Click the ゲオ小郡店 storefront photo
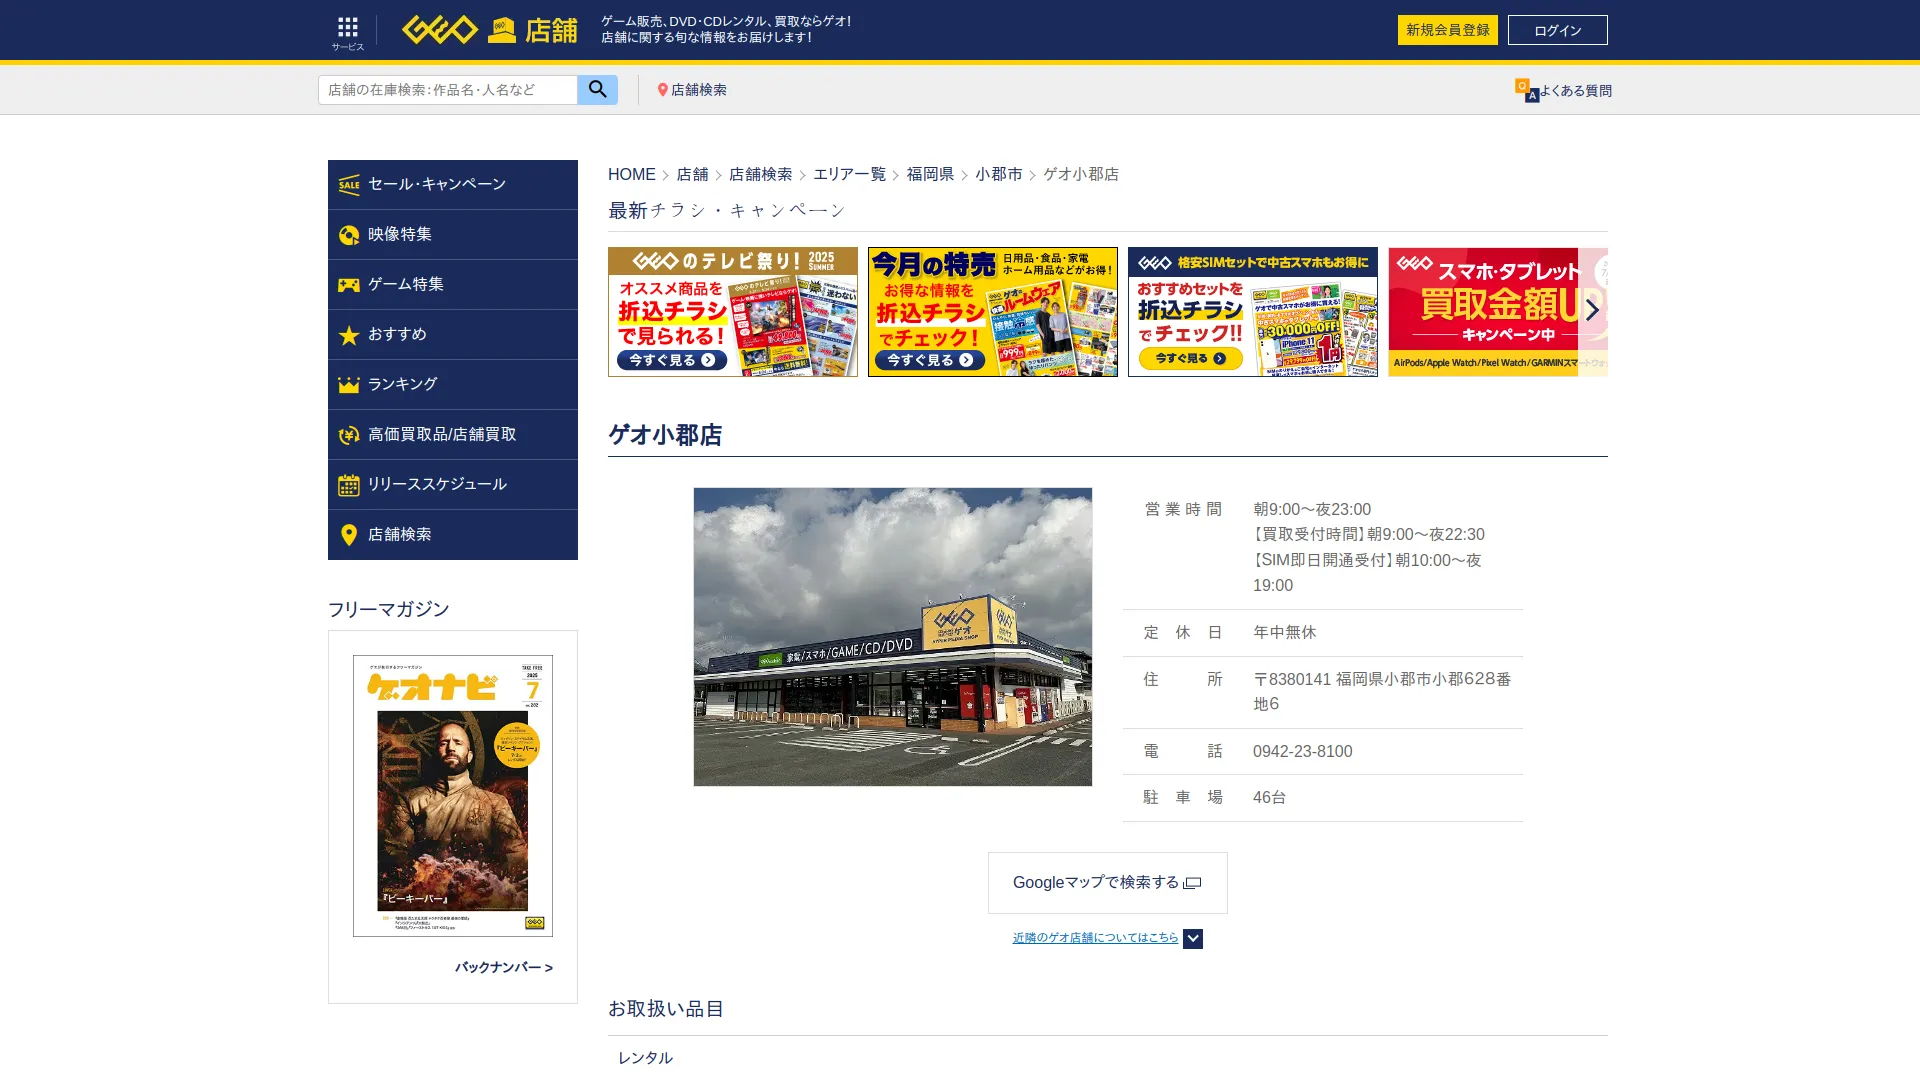 893,637
